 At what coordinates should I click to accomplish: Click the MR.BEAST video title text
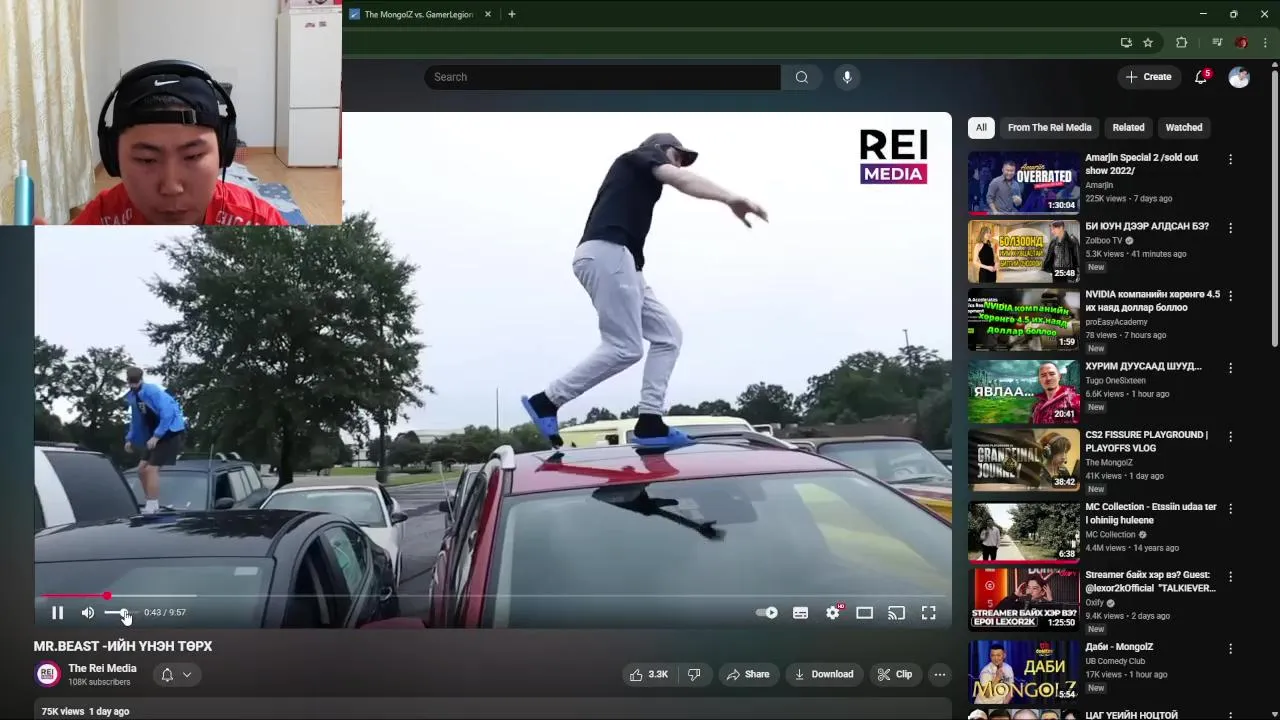pos(123,647)
